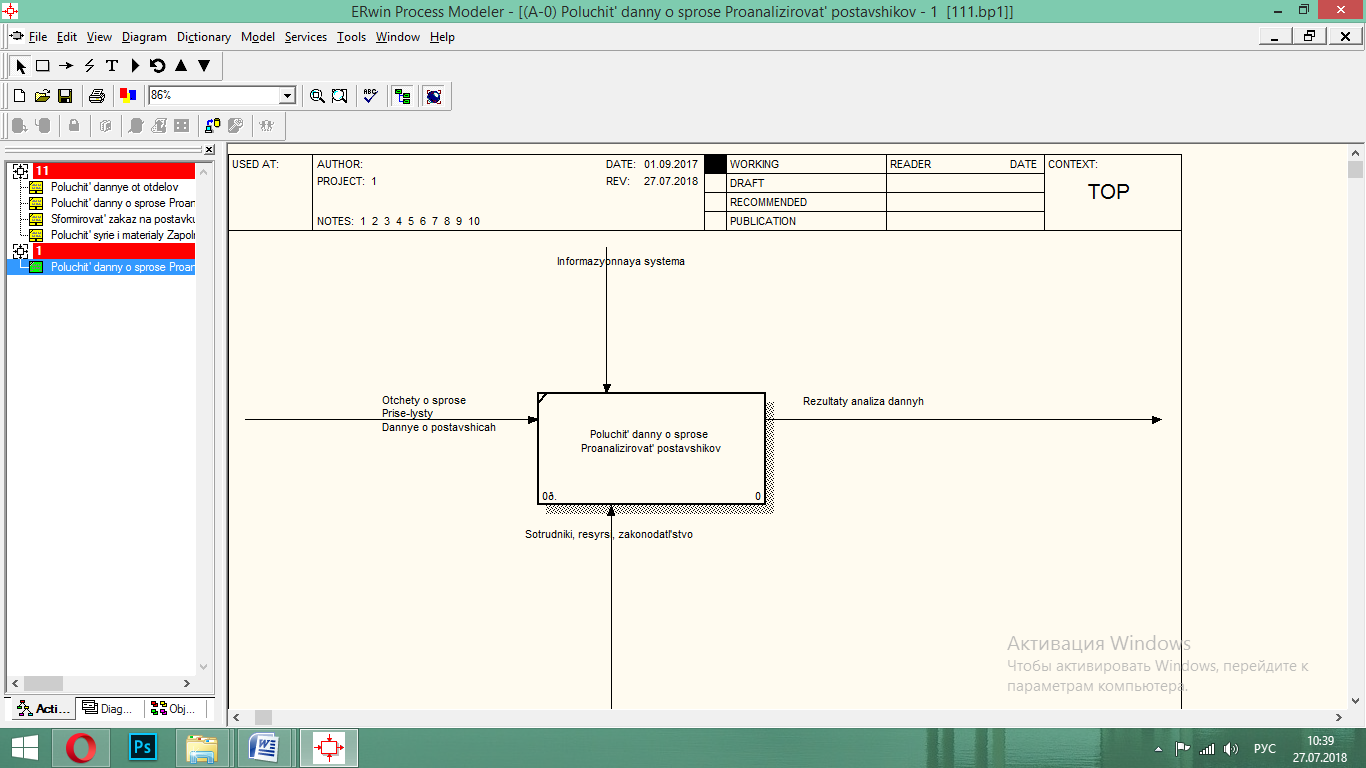Open the Window menu

pos(398,37)
